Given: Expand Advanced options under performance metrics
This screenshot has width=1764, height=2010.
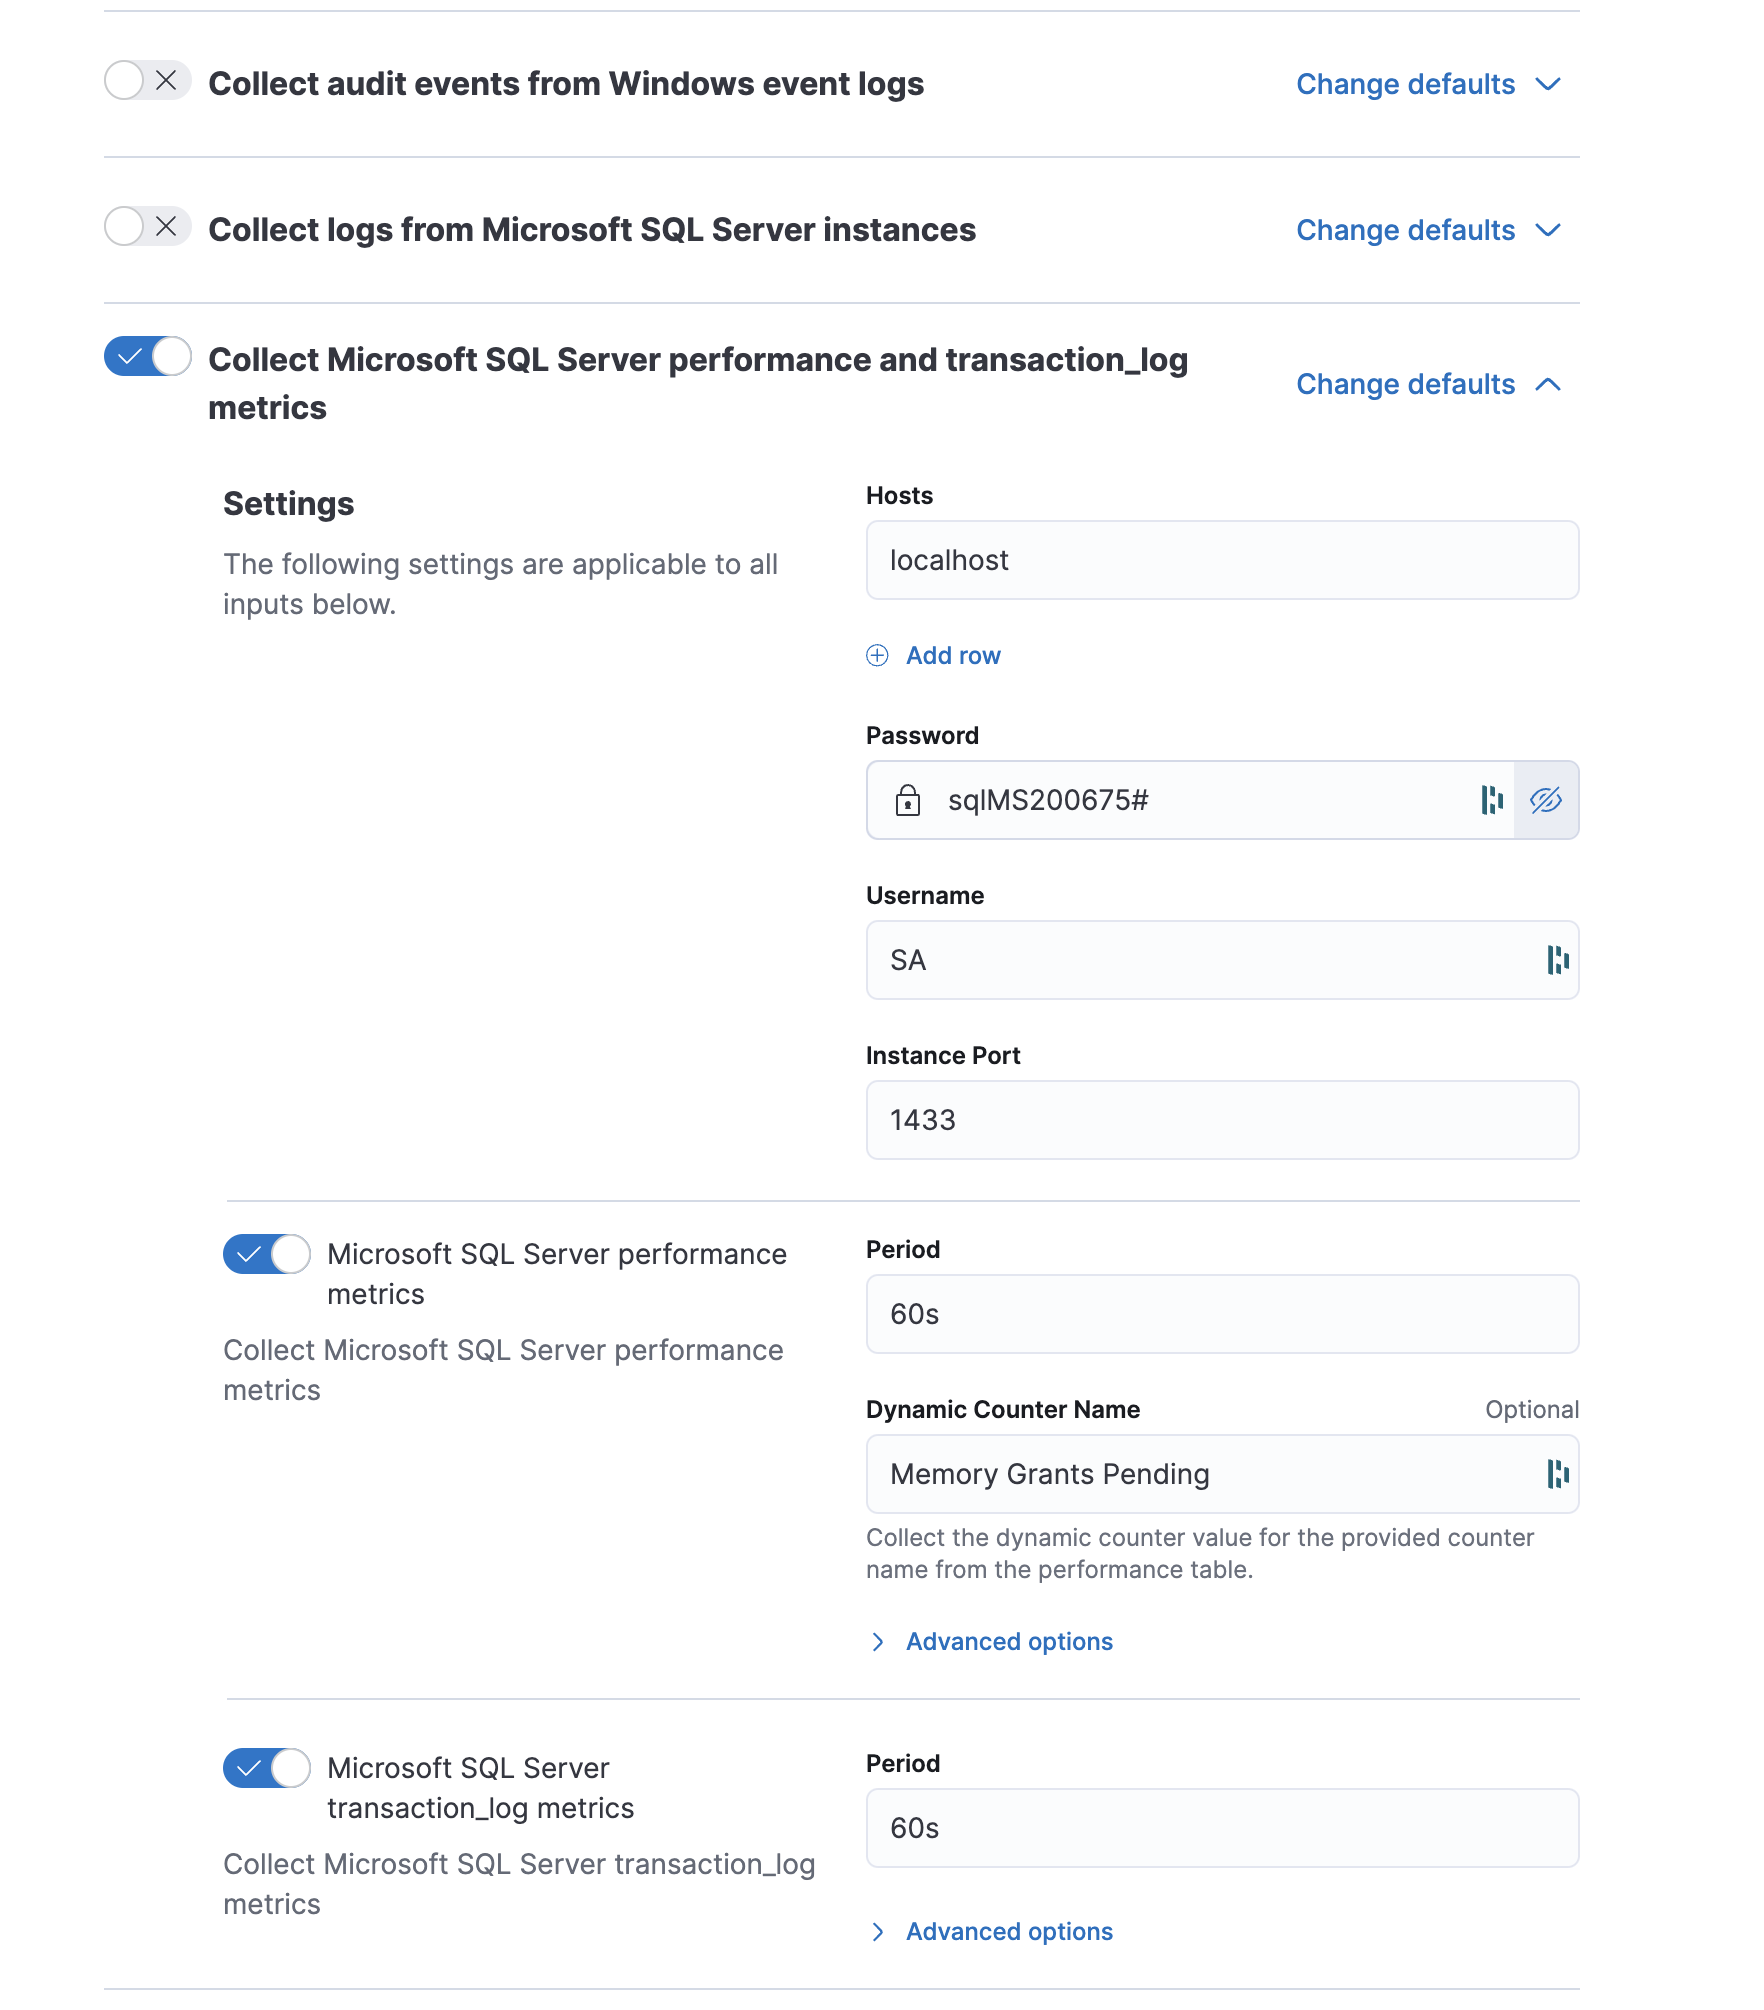Looking at the screenshot, I should click(x=990, y=1642).
